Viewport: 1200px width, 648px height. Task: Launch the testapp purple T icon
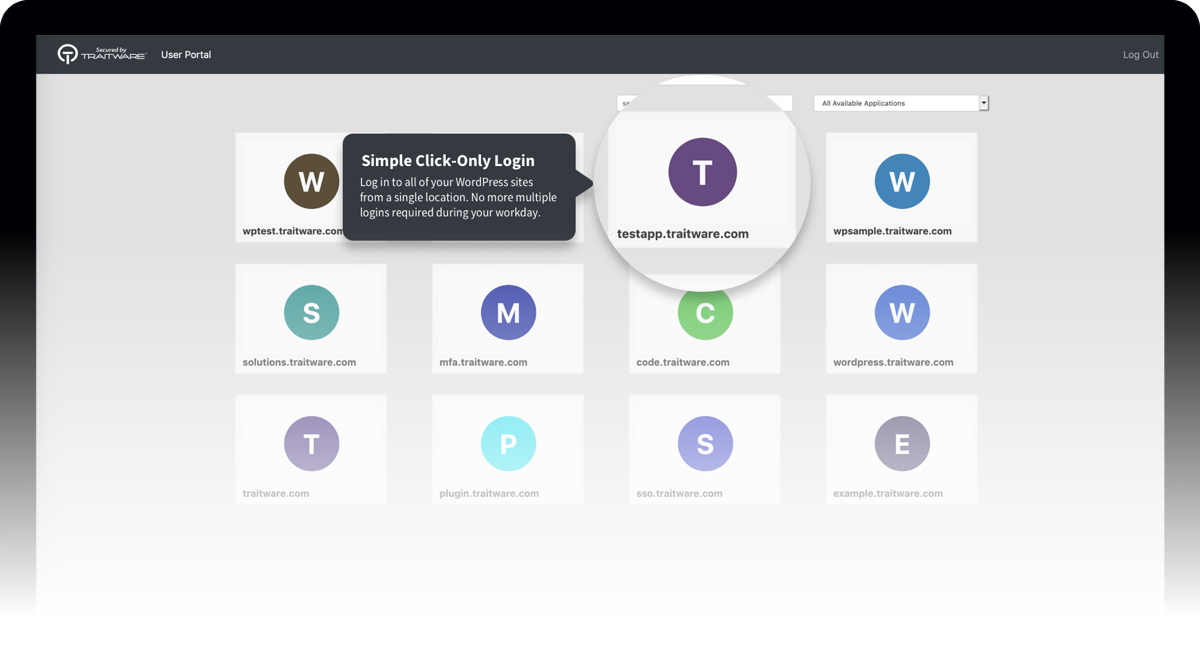[703, 172]
